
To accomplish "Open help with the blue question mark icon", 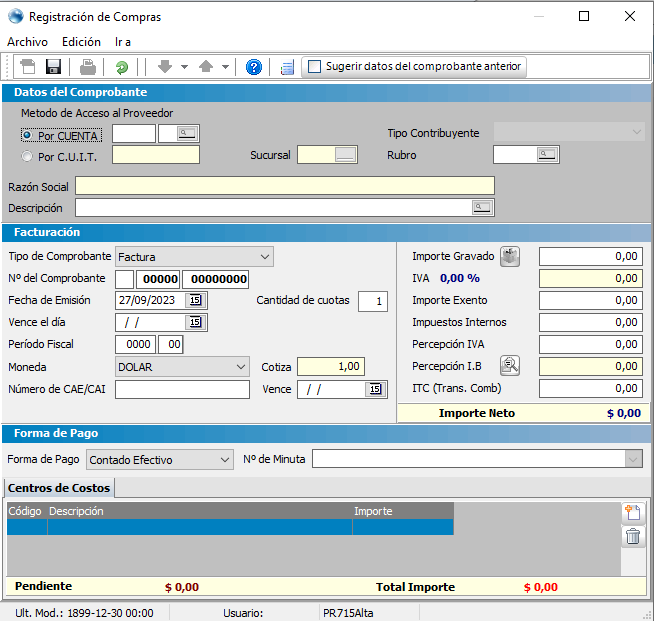I will click(x=253, y=67).
